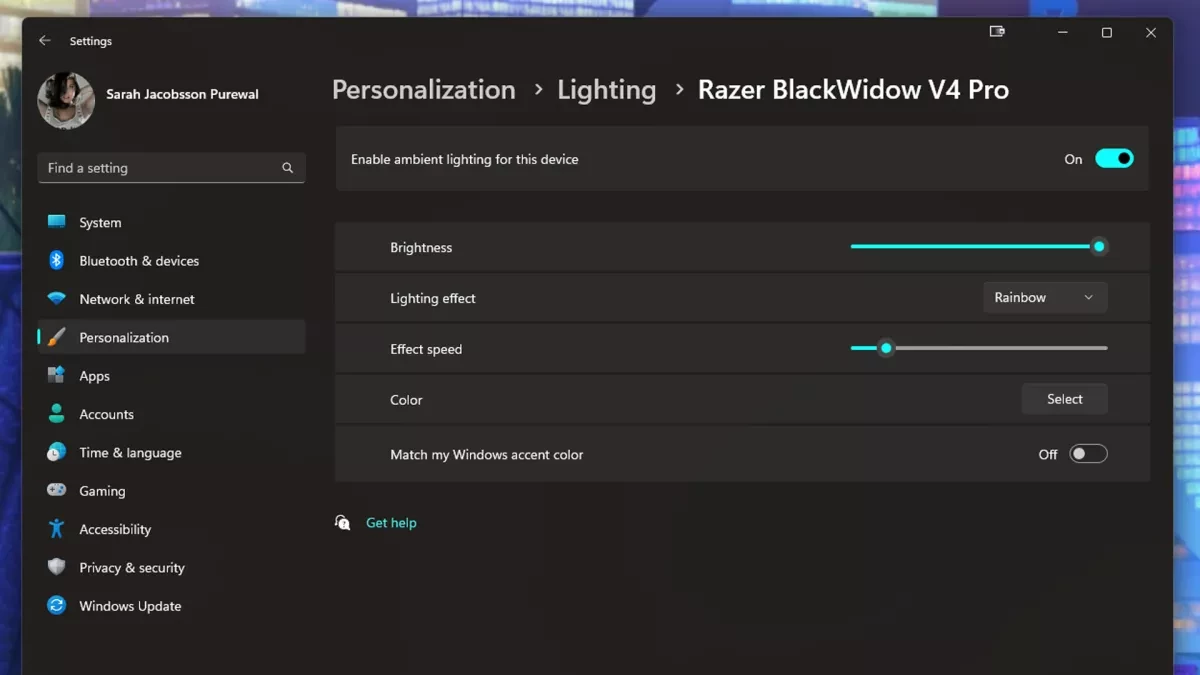Open the Get help link
Image resolution: width=1200 pixels, height=675 pixels.
click(x=391, y=522)
